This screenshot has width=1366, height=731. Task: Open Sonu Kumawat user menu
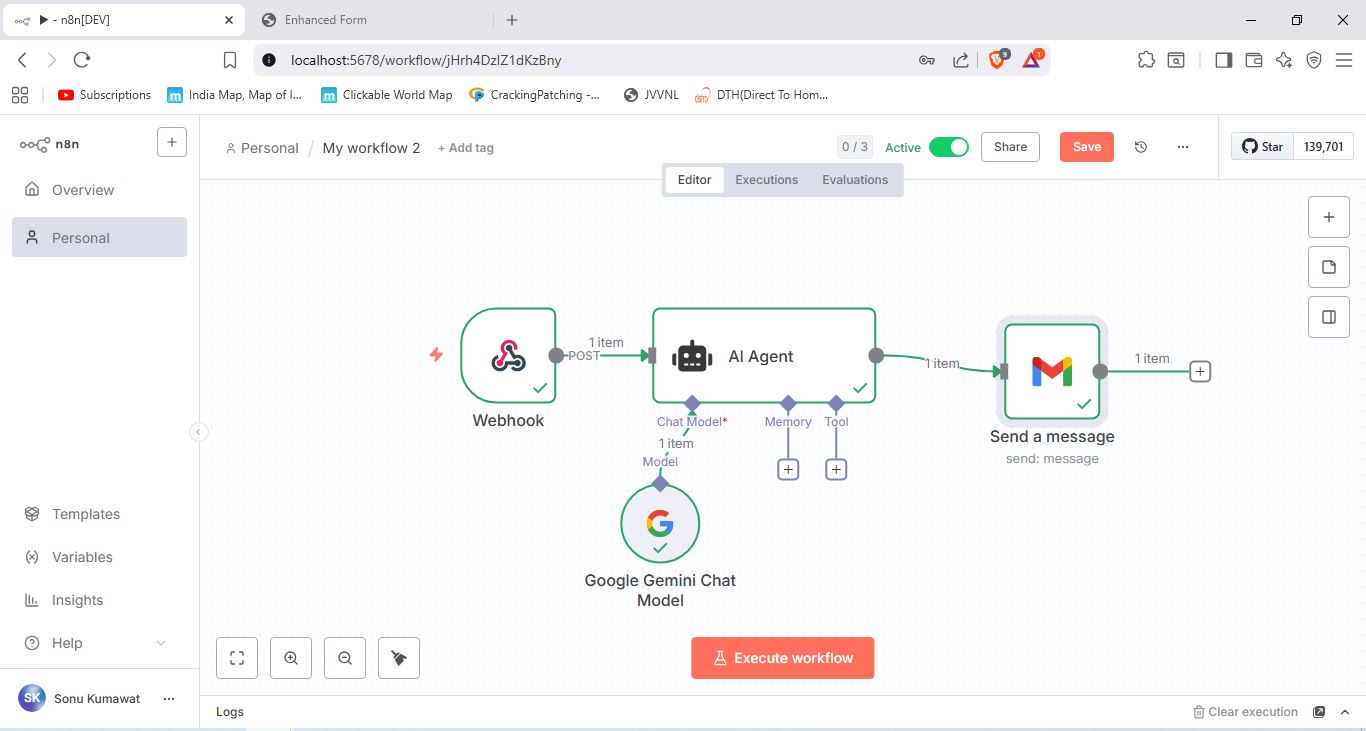(x=168, y=698)
